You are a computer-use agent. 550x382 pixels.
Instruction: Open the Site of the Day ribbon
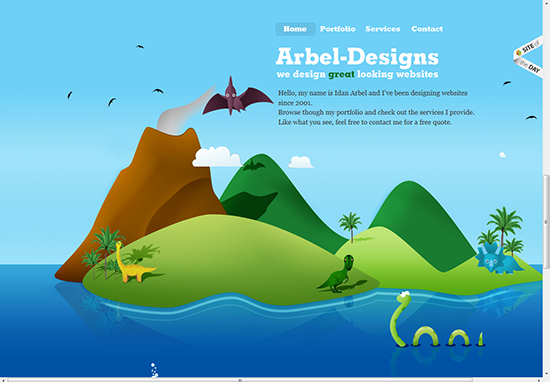(x=529, y=56)
